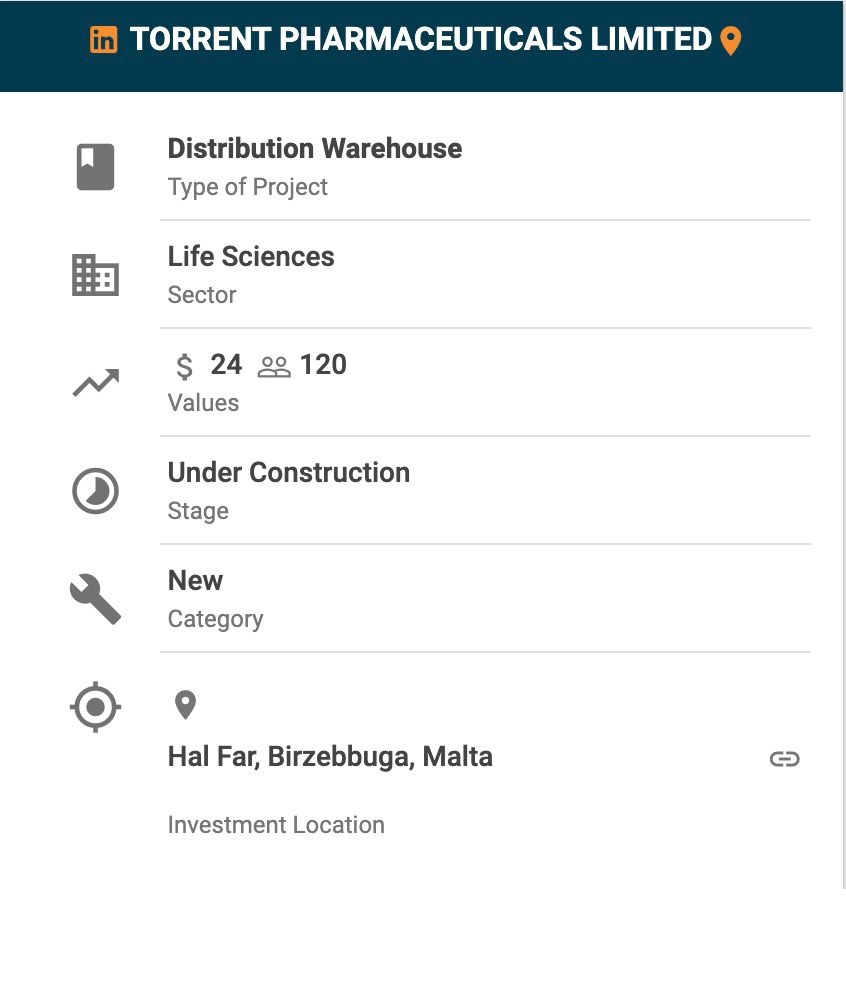Viewport: 846px width, 1008px height.
Task: Click the orange map pin in header
Action: [x=731, y=41]
